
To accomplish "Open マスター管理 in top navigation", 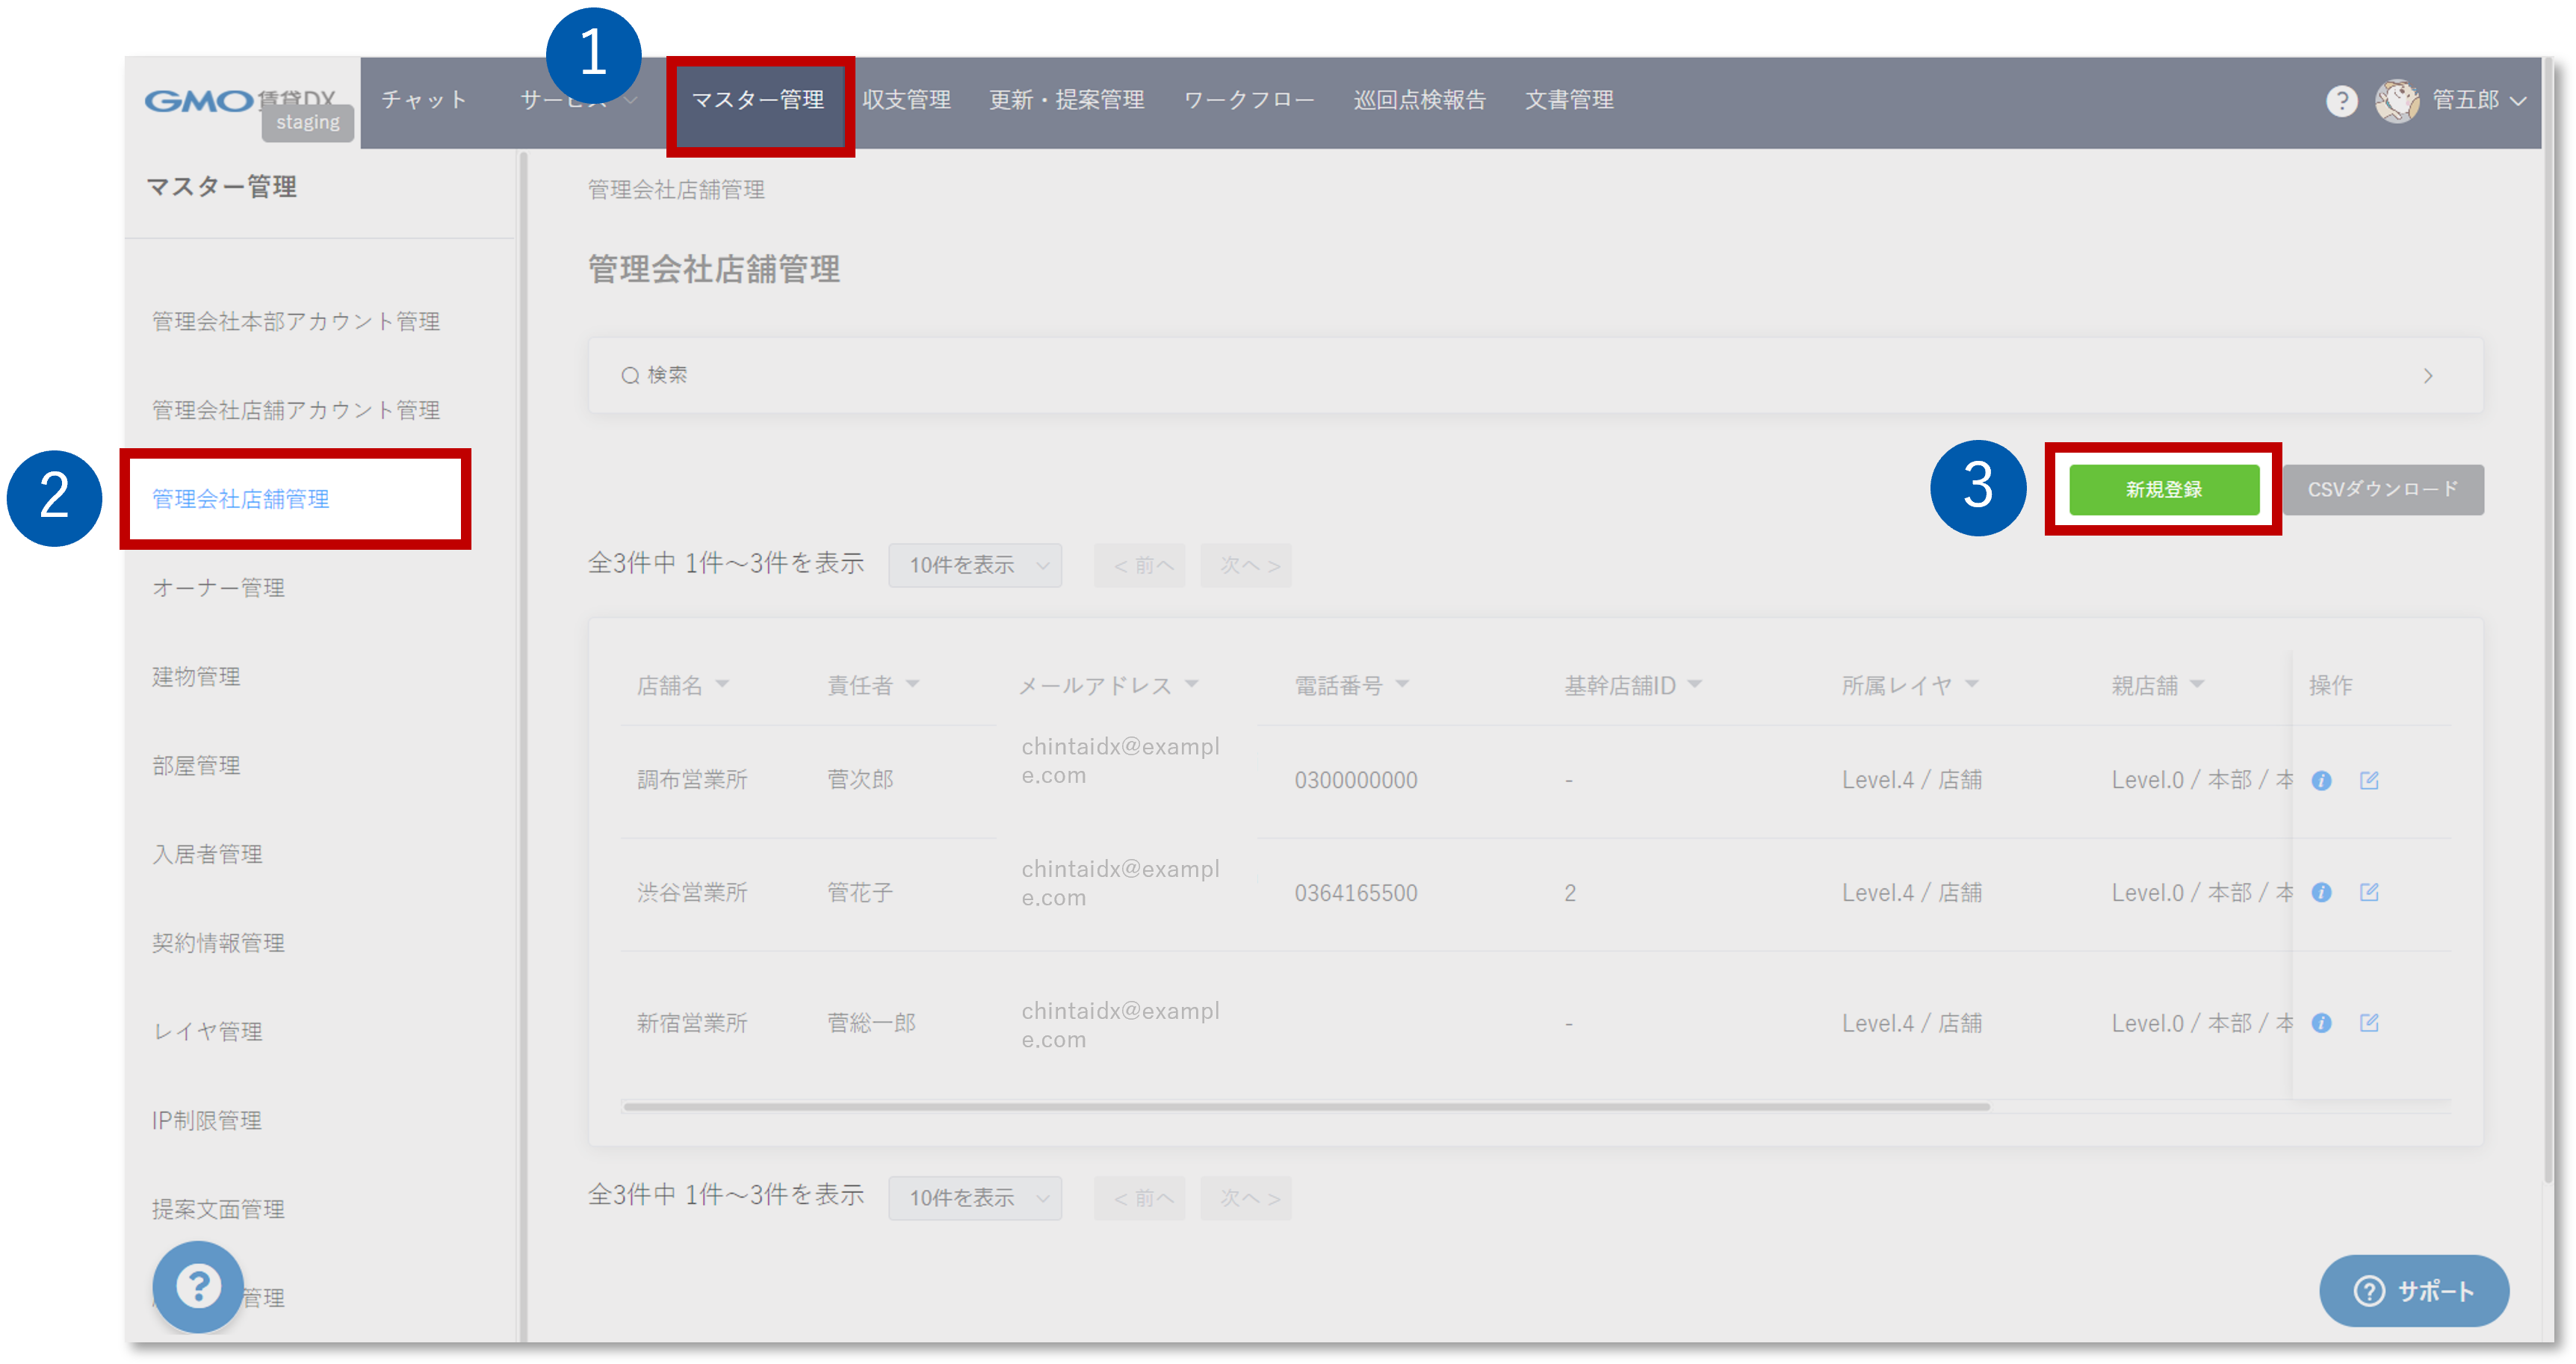I will coord(758,100).
